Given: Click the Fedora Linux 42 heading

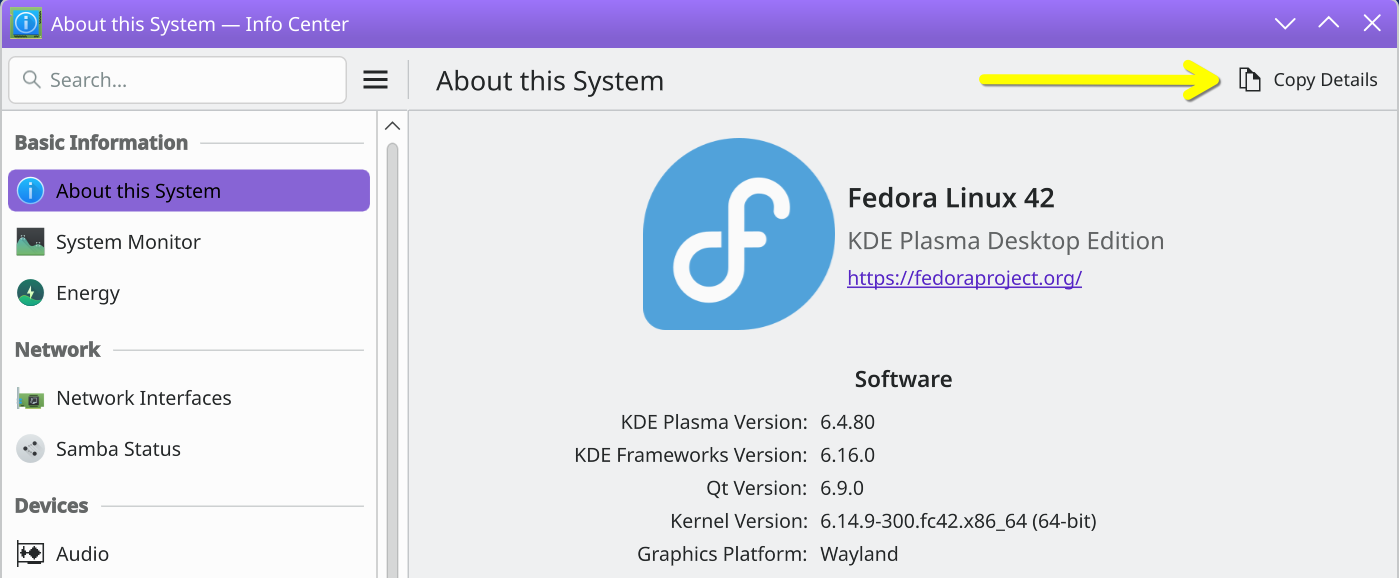Looking at the screenshot, I should (951, 198).
